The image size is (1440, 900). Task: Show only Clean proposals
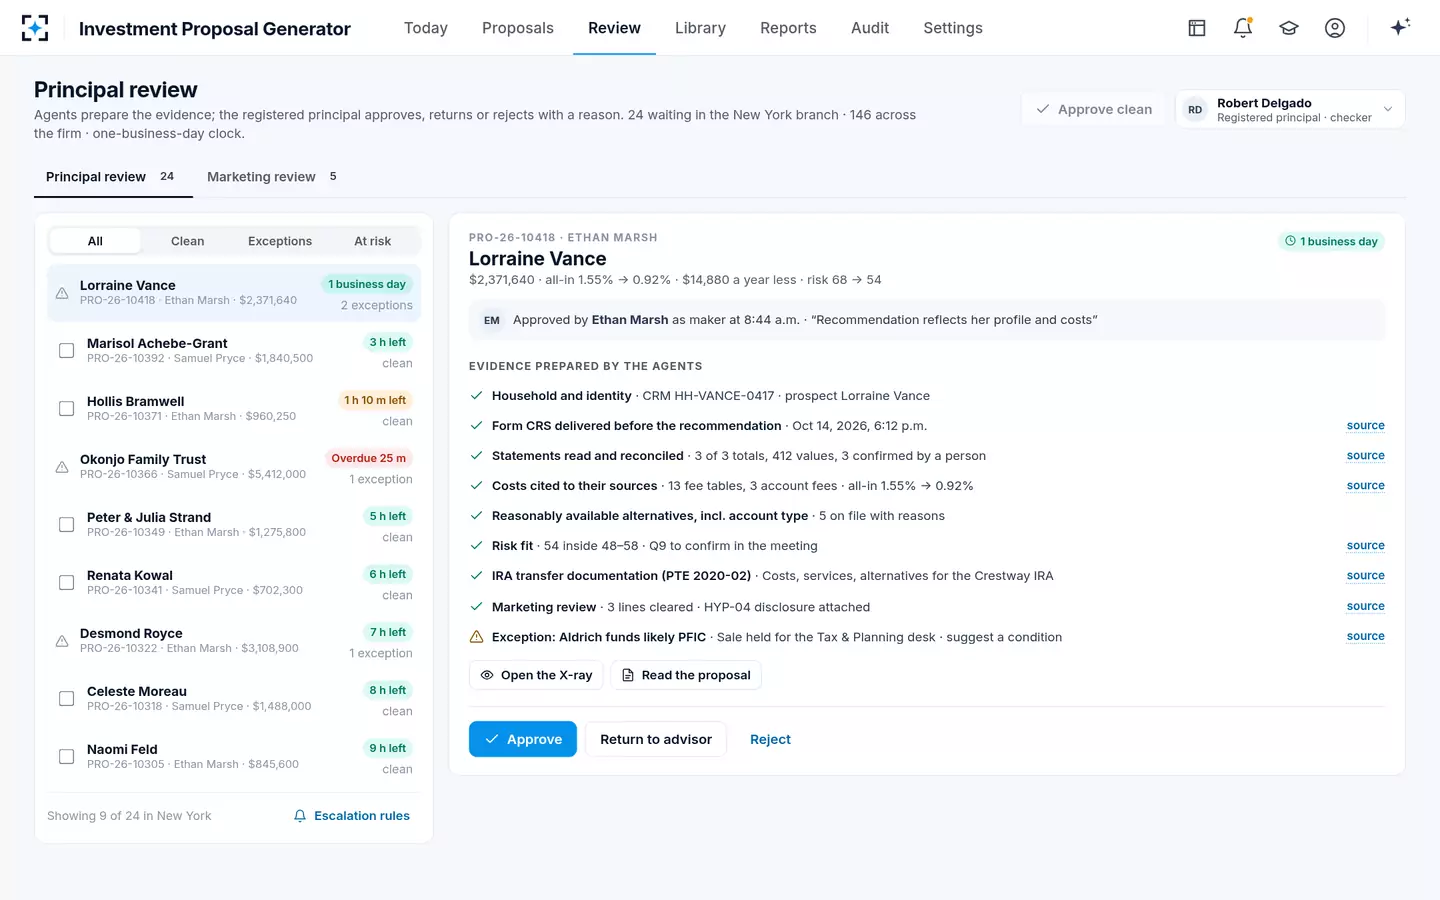188,241
